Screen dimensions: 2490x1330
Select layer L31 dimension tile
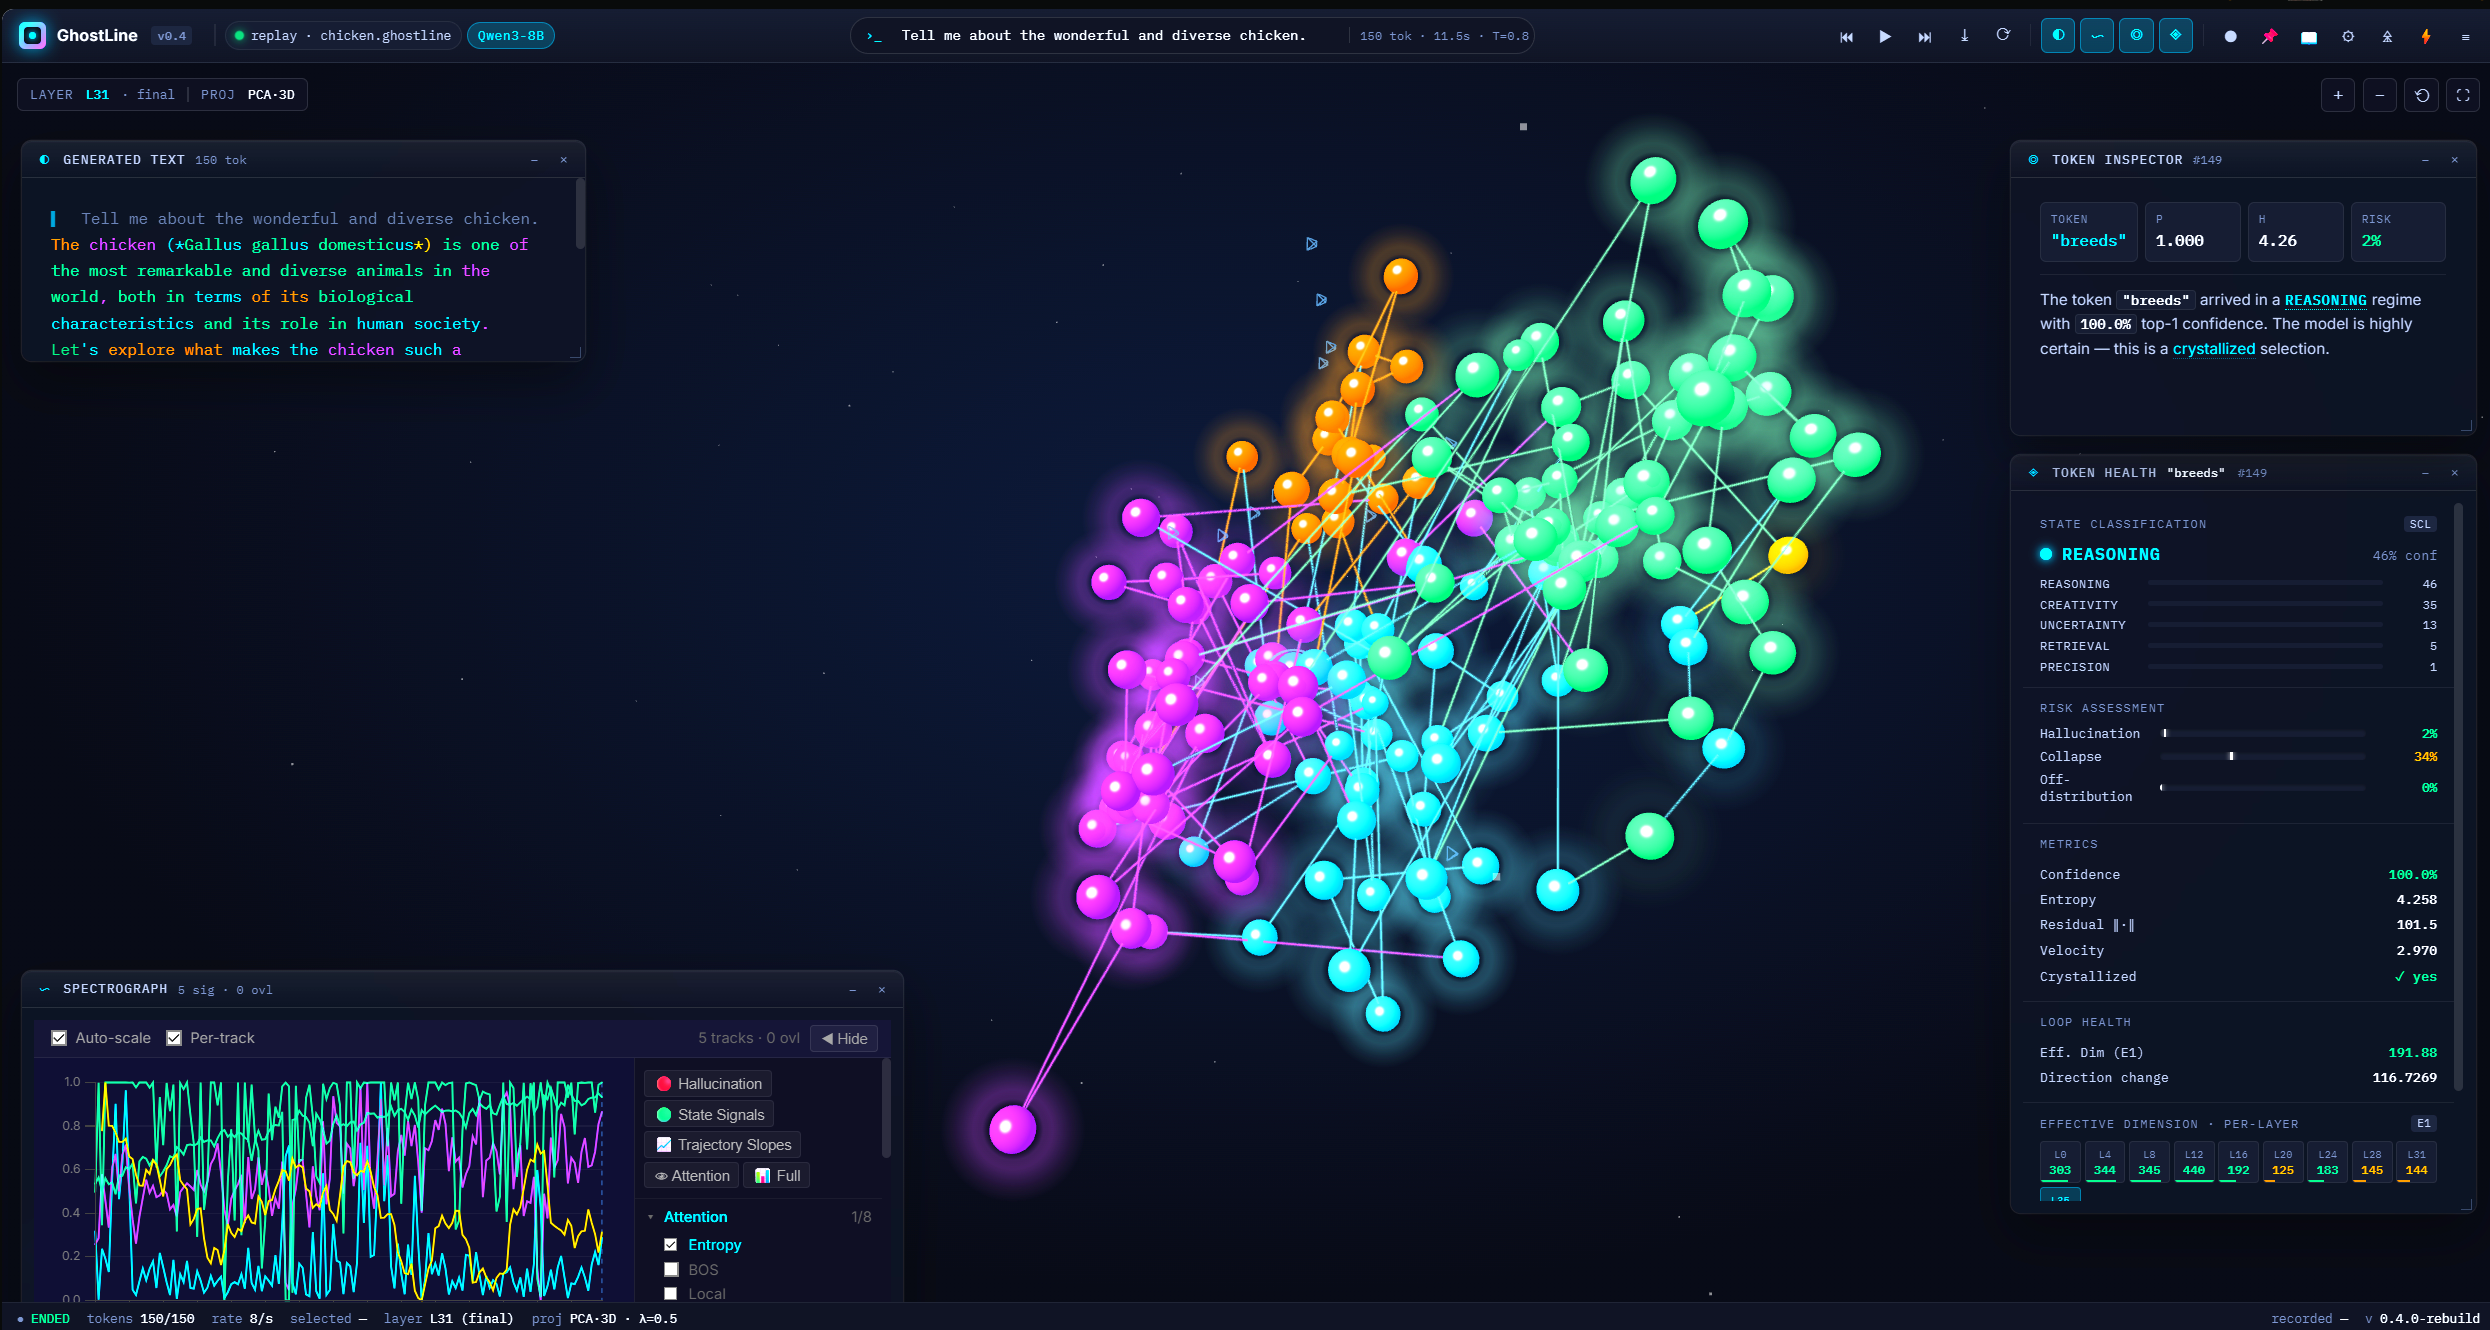(2416, 1163)
